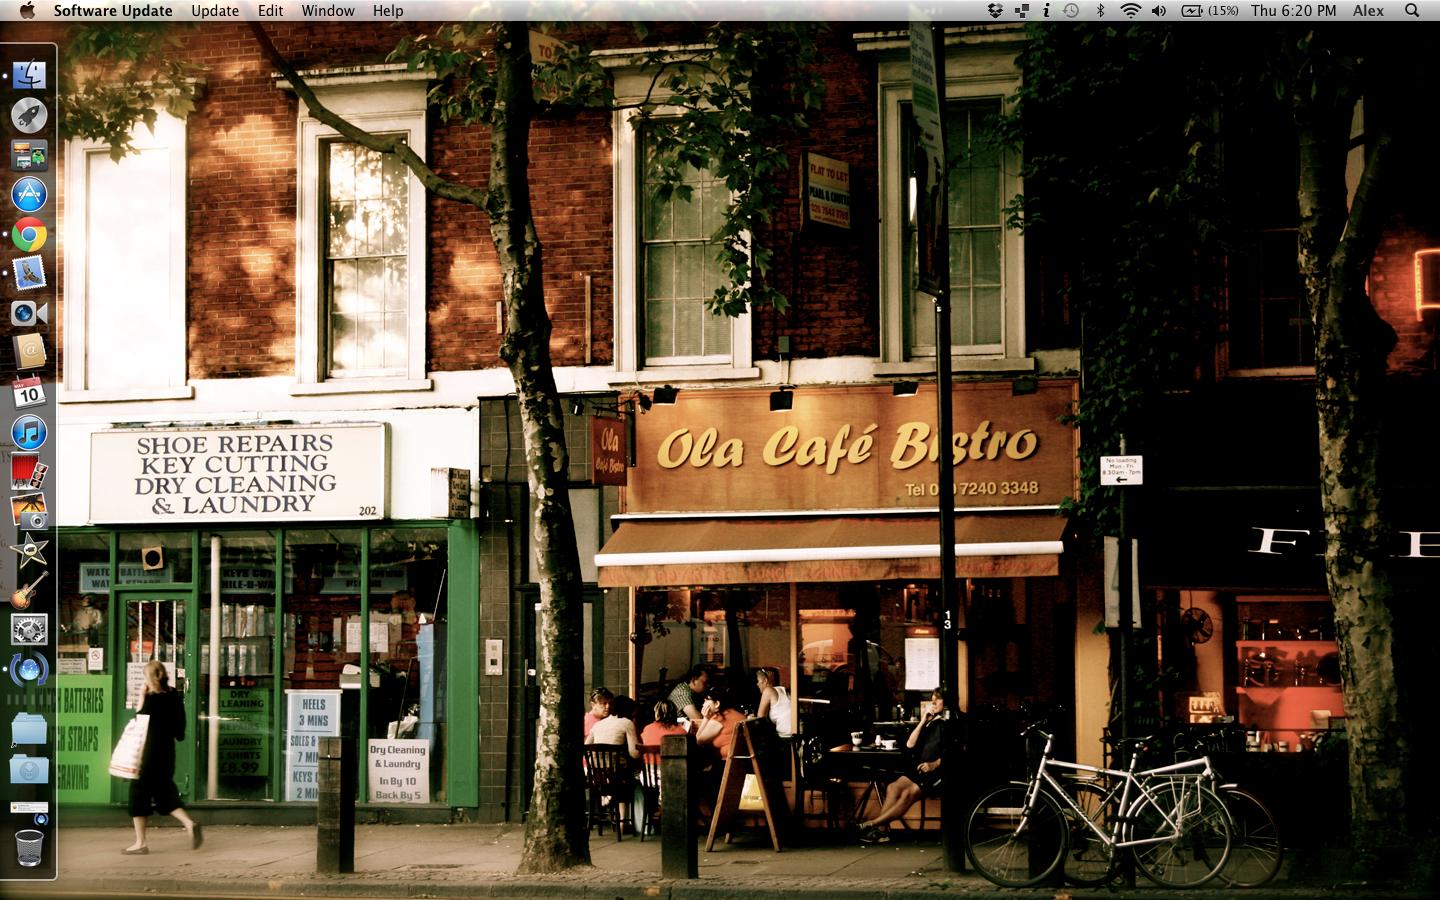
Task: Open Time Machine menu bar icon
Action: click(1071, 11)
